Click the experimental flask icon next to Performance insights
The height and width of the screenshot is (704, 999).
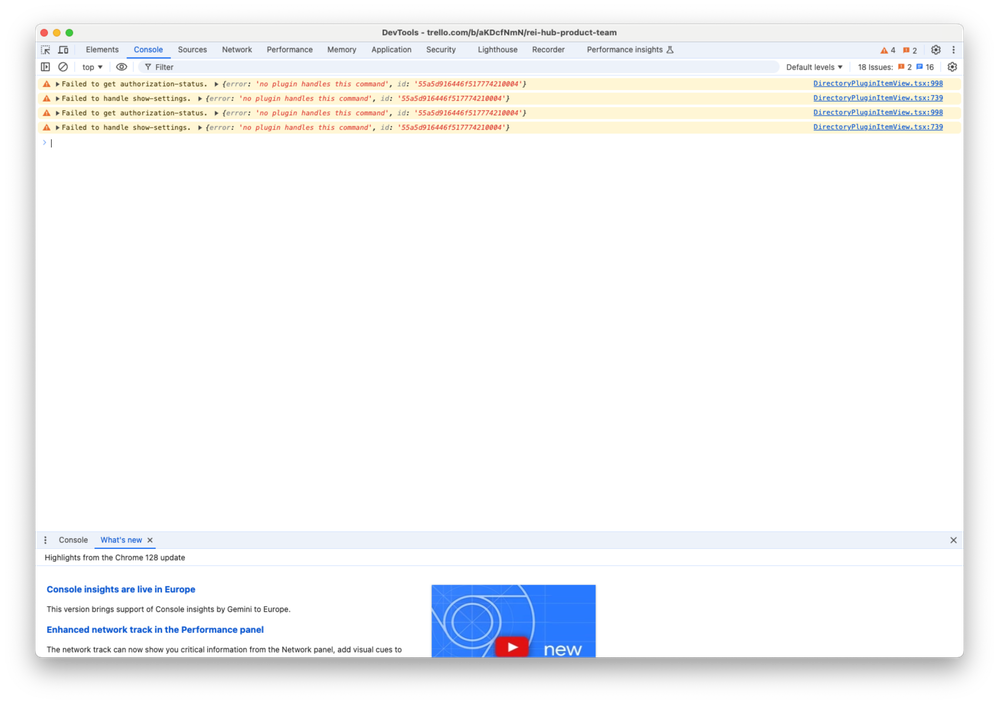(x=670, y=50)
